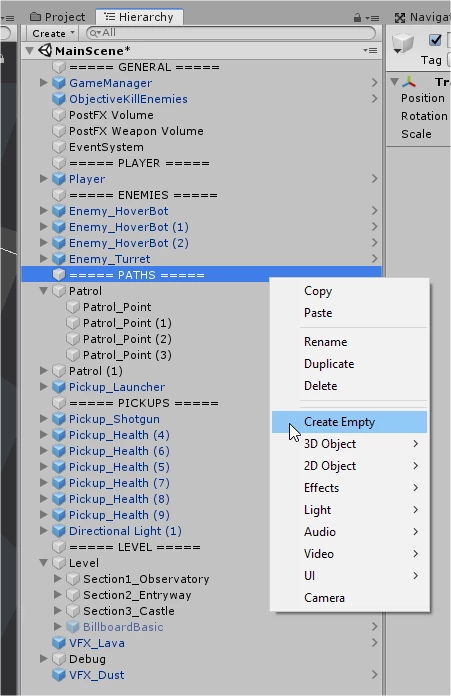Image resolution: width=451 pixels, height=696 pixels.
Task: Choose Create Empty from context menu
Action: coord(349,422)
